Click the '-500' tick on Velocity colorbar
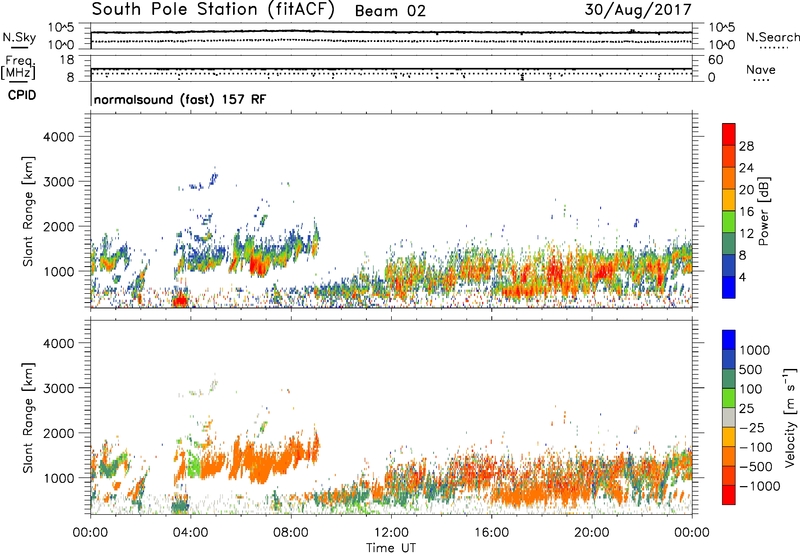 tap(755, 467)
